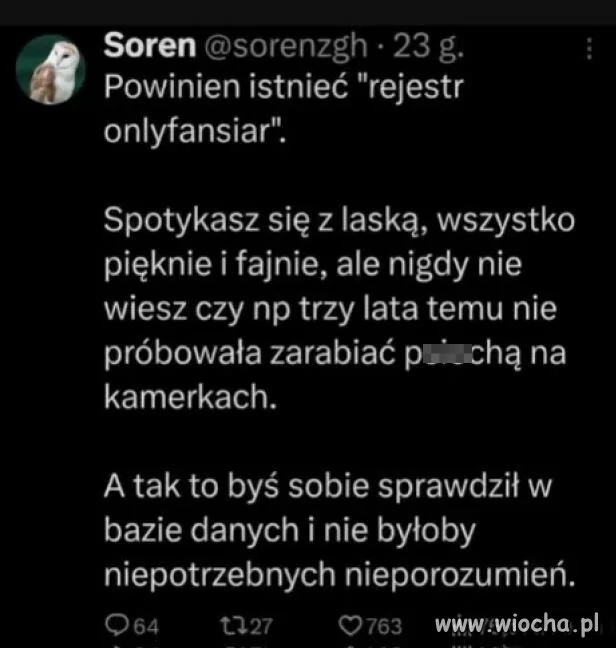Click the paragraph starting "Spotykasz się z laską"
The width and height of the screenshot is (616, 648).
click(x=339, y=308)
